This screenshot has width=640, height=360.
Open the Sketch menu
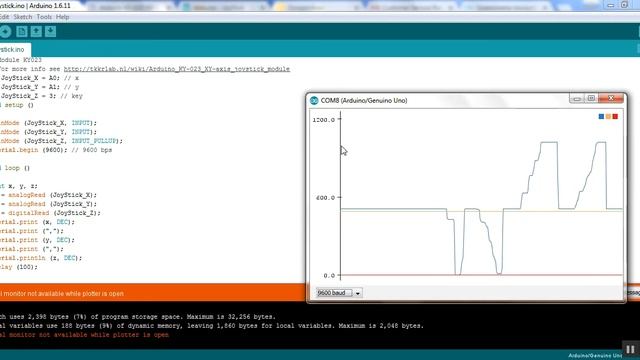(x=22, y=17)
